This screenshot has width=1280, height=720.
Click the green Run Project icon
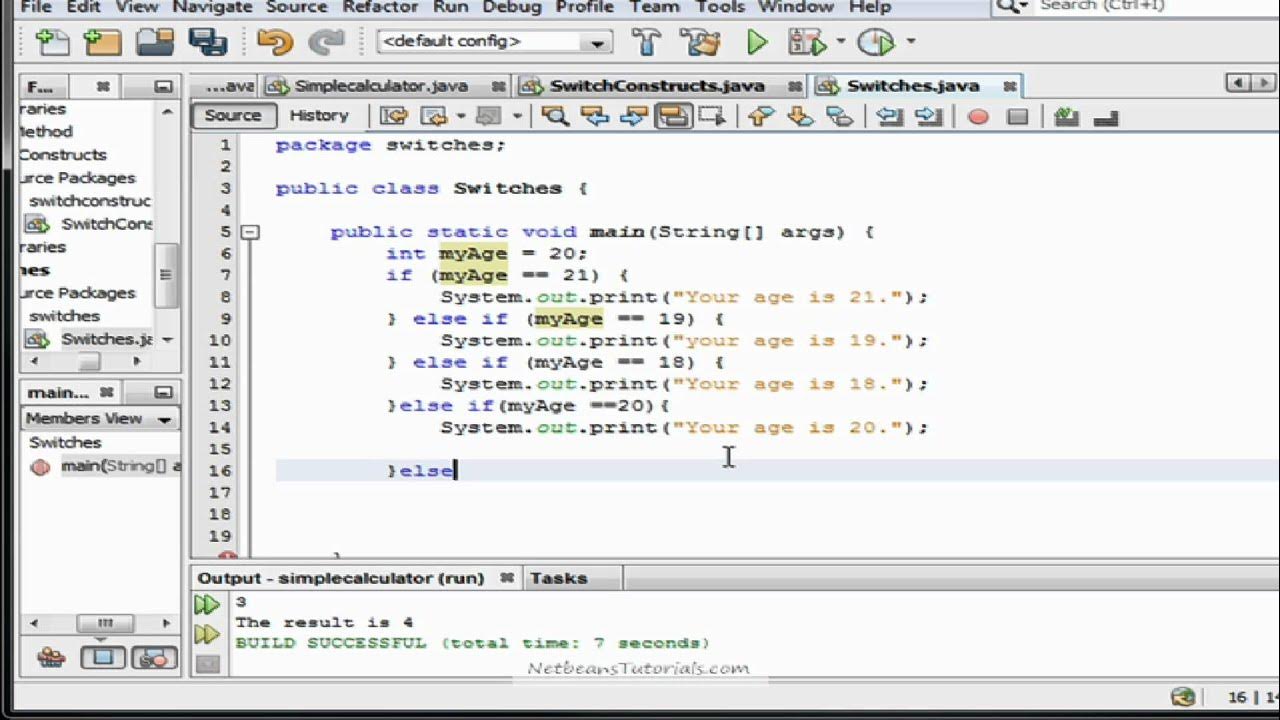pyautogui.click(x=757, y=42)
